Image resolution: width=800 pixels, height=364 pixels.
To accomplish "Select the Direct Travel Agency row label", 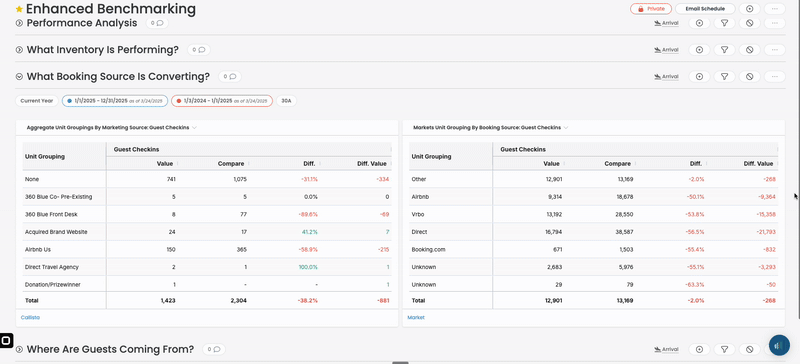I will (x=52, y=267).
